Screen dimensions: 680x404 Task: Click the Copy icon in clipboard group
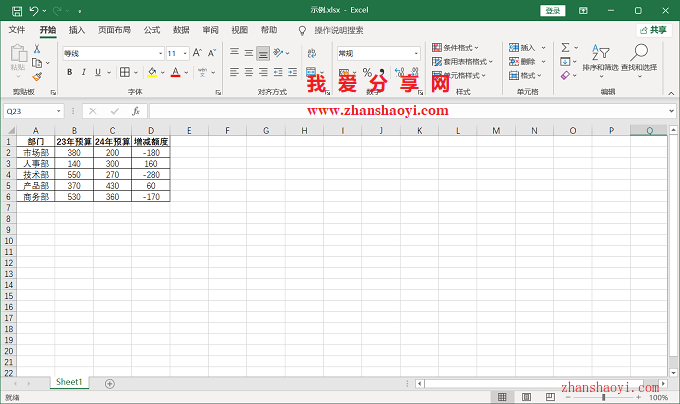click(37, 63)
